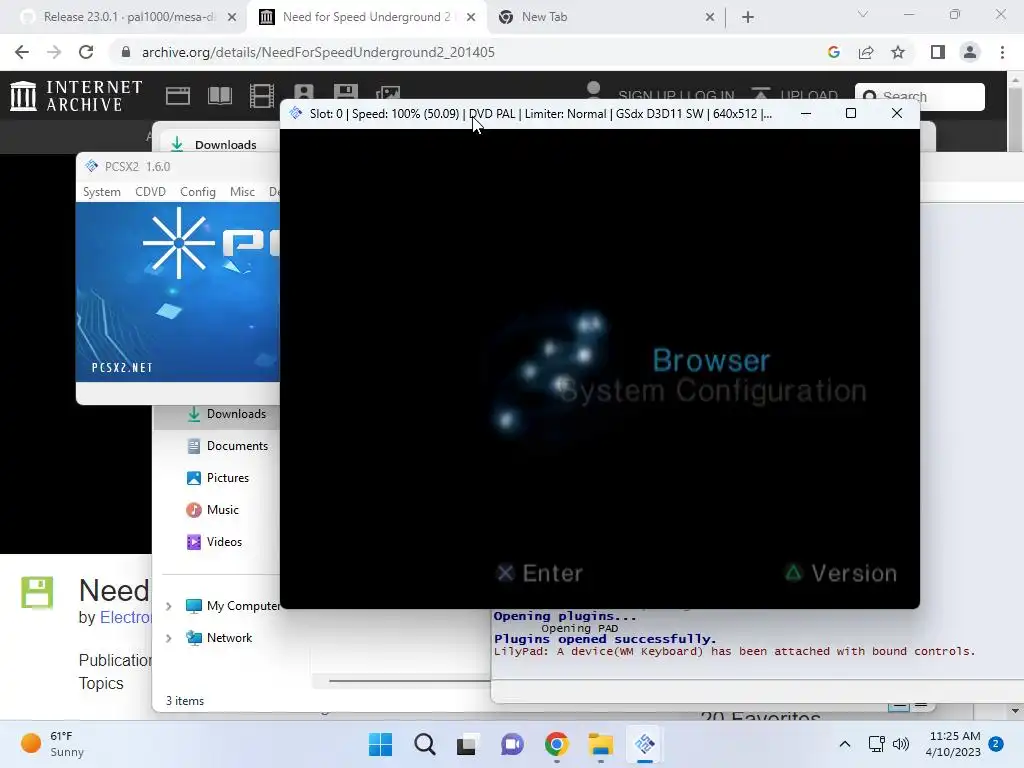
Task: Expand Network in the file tree
Action: coord(168,638)
